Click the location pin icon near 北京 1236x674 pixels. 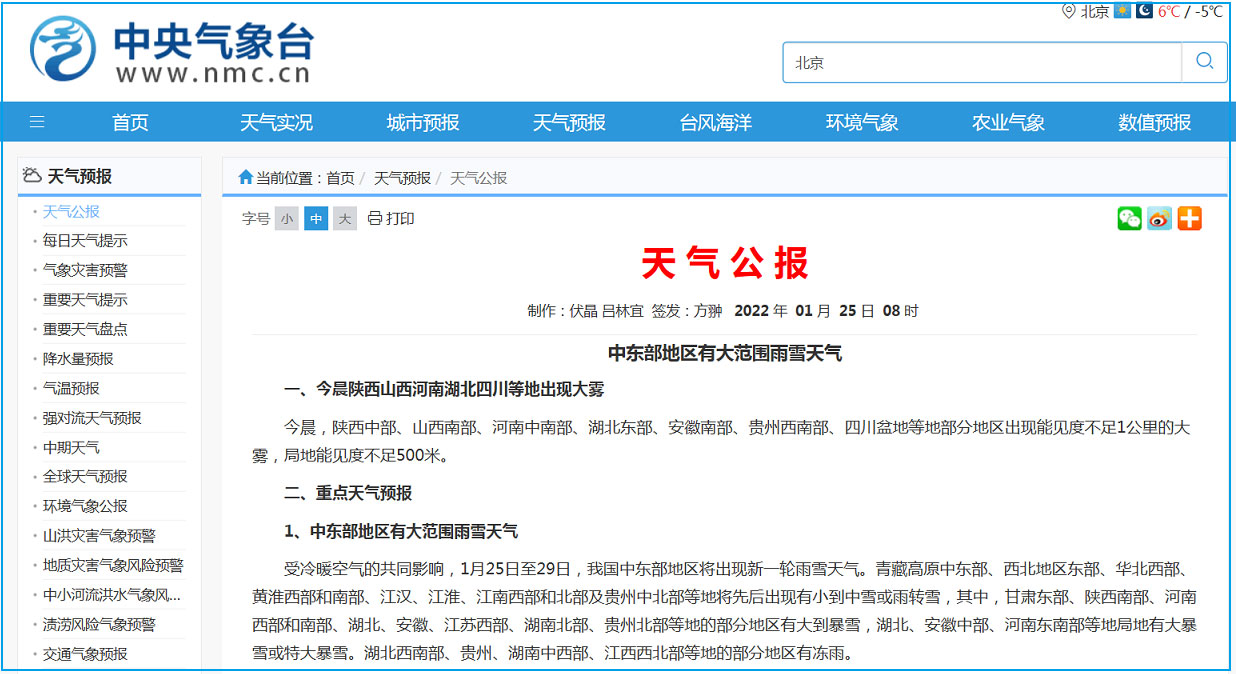pyautogui.click(x=1069, y=11)
